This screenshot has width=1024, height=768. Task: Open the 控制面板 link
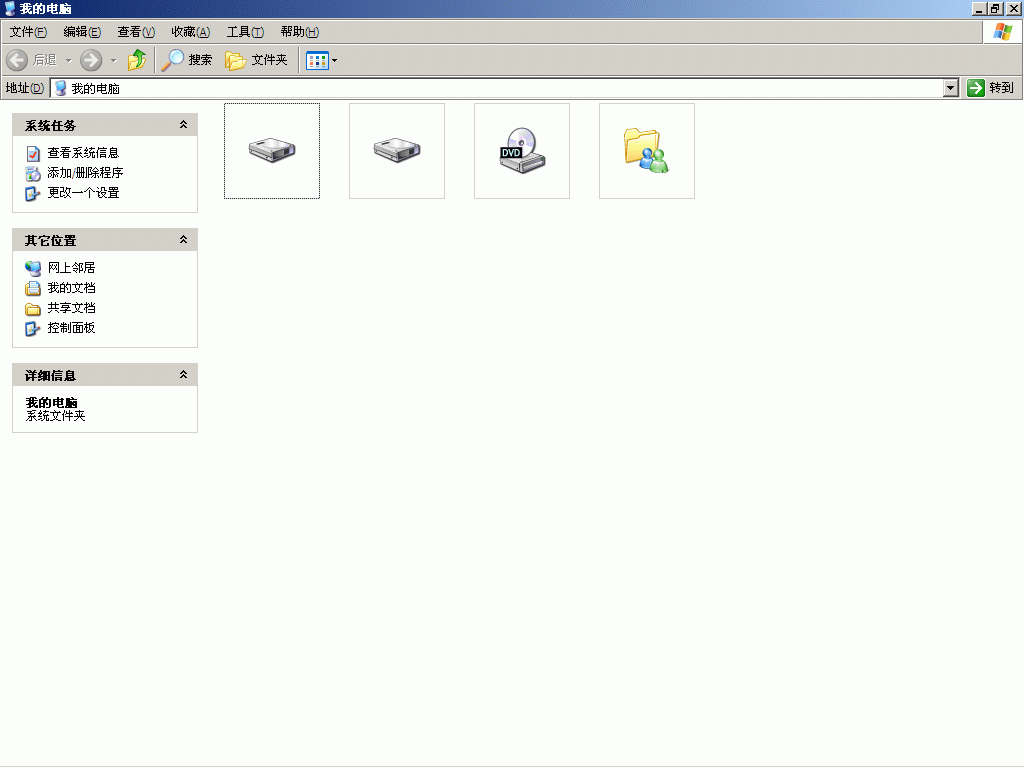click(x=71, y=328)
